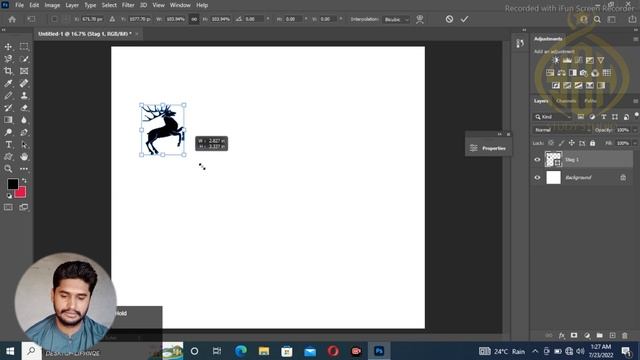
Task: Set the background color red swatch
Action: [x=22, y=193]
